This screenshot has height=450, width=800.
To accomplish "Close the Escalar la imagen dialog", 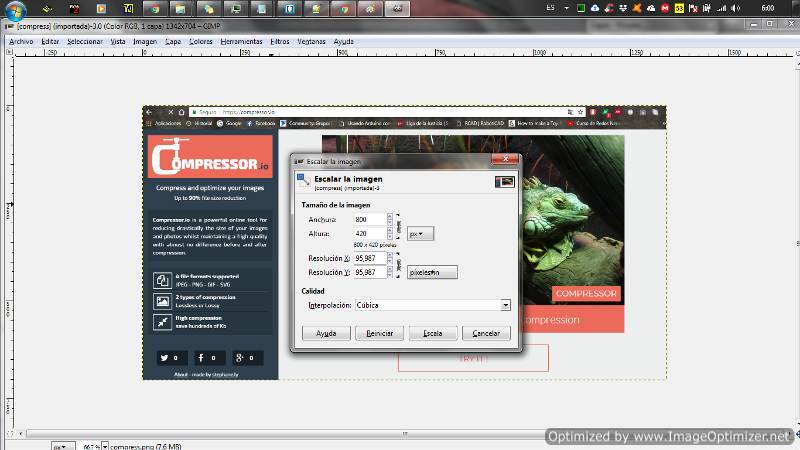I will coord(505,159).
